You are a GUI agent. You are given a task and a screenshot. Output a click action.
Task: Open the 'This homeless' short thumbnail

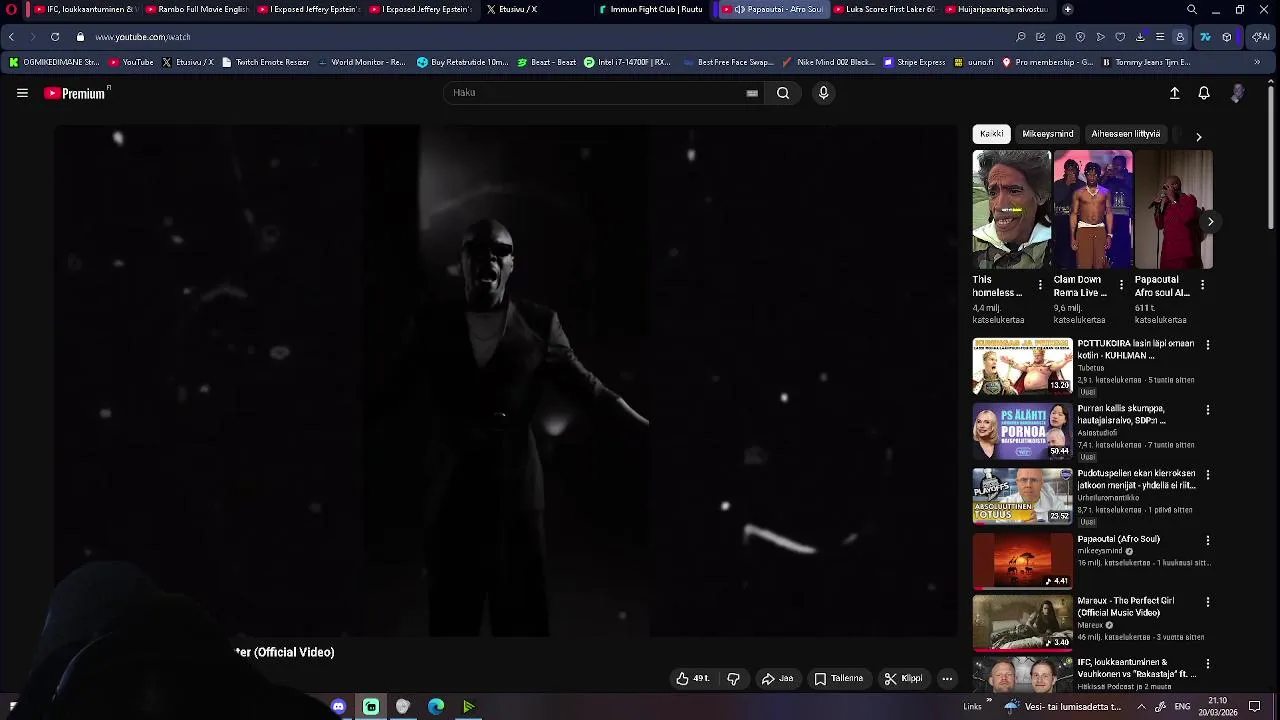1012,210
